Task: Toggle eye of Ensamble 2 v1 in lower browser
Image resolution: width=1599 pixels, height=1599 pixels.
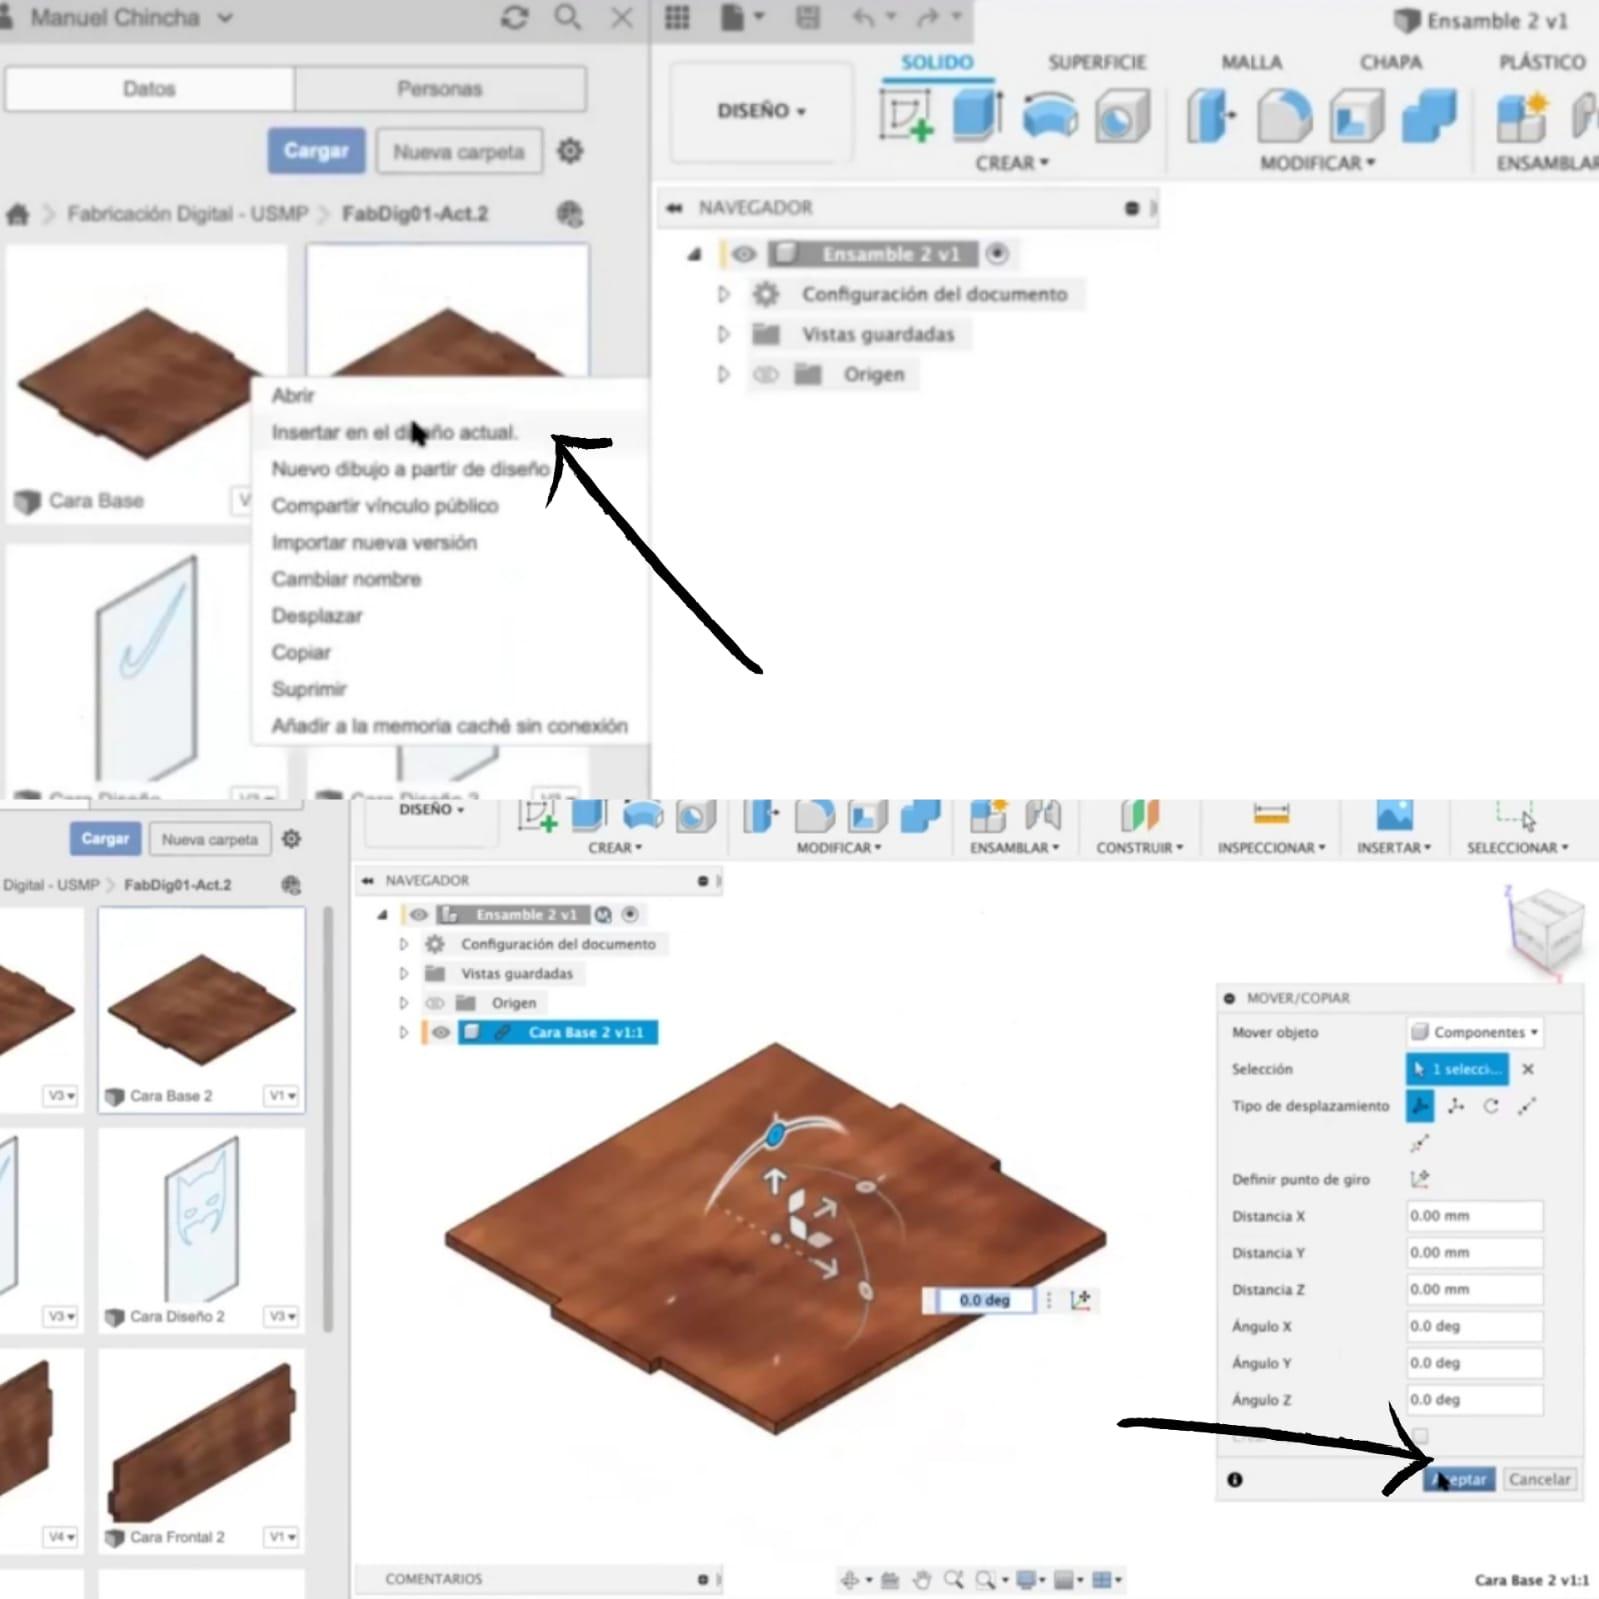Action: pos(418,915)
